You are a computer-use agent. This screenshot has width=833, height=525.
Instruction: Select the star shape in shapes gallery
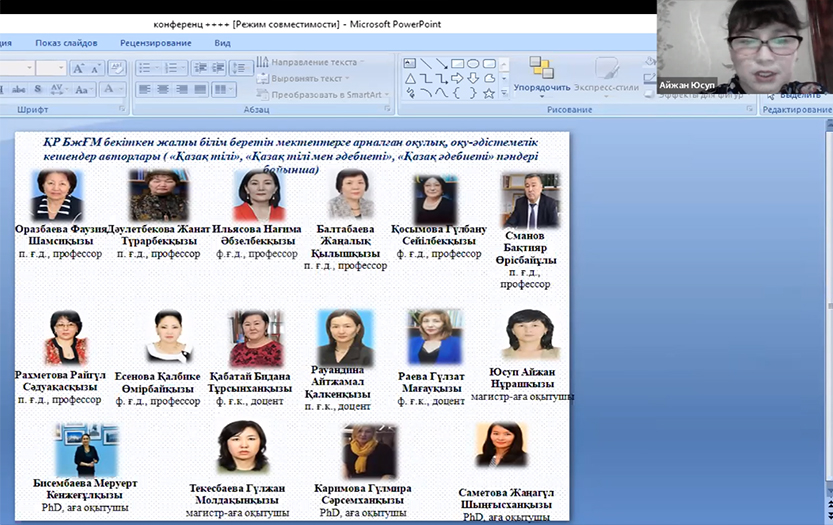tap(489, 93)
